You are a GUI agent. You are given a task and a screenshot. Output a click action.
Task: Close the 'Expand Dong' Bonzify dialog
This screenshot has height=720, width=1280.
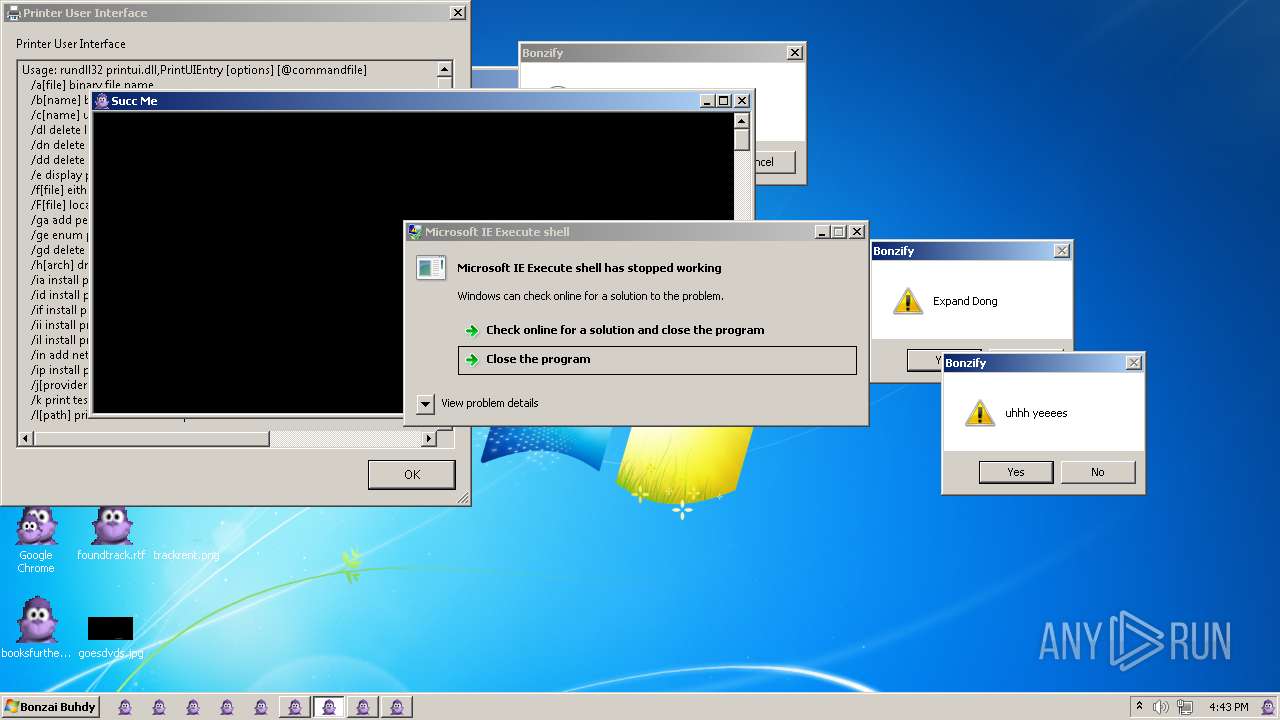(x=1061, y=251)
